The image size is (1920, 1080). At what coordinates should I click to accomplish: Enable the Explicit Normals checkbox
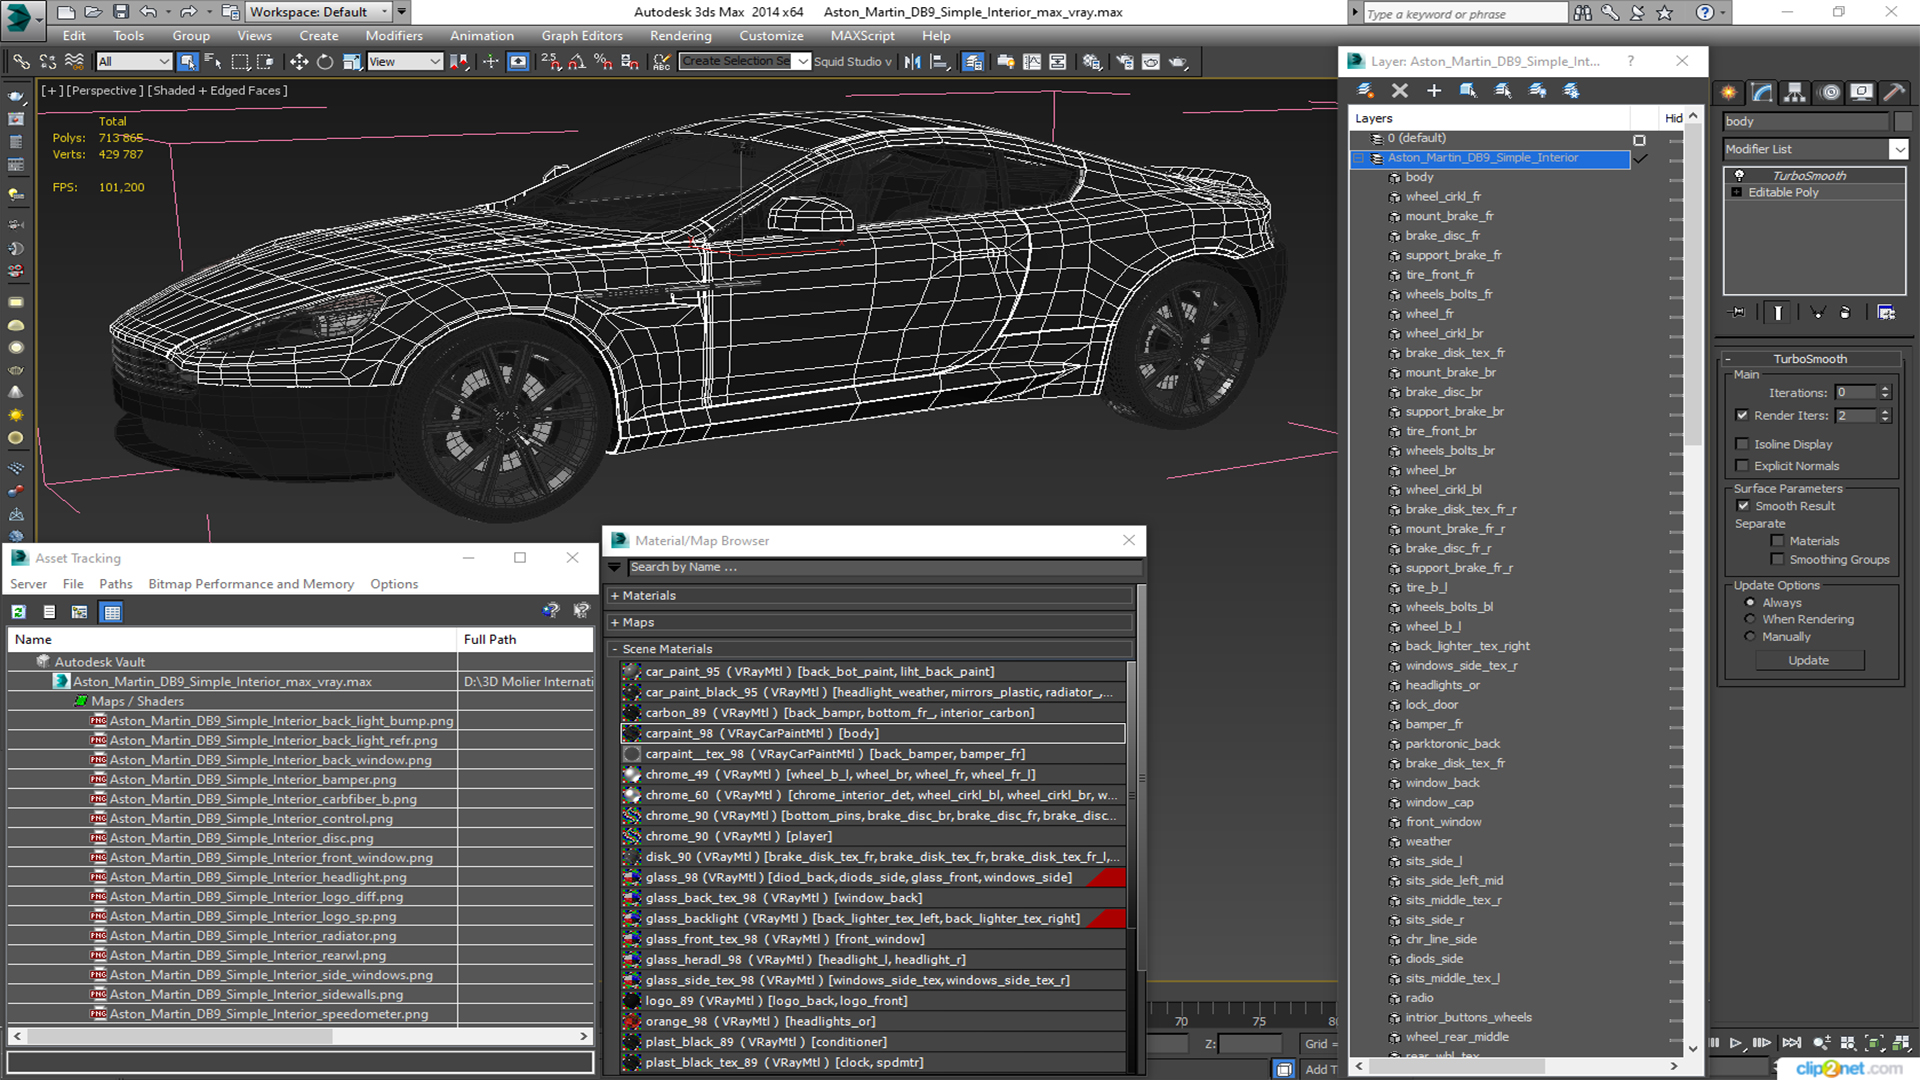tap(1742, 466)
